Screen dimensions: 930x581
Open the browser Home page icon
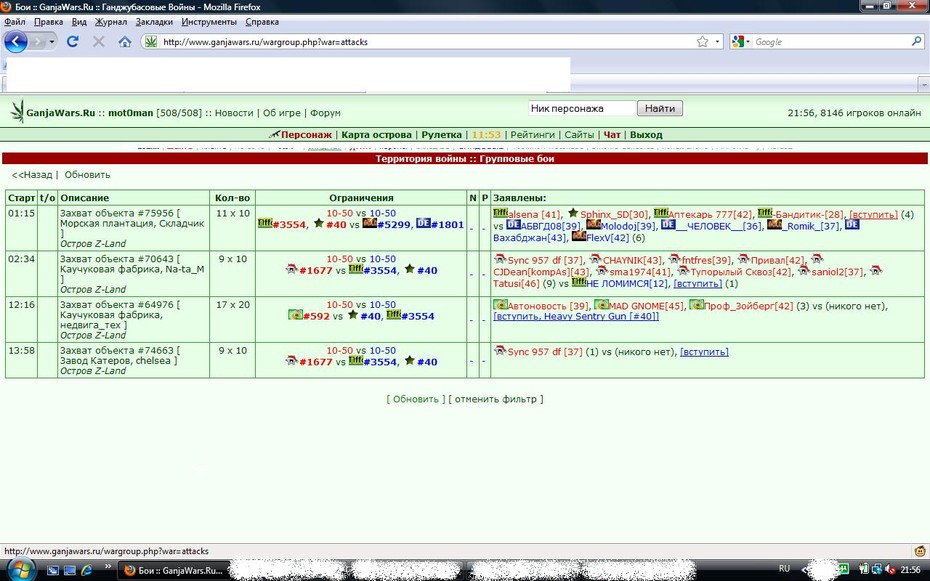(125, 42)
